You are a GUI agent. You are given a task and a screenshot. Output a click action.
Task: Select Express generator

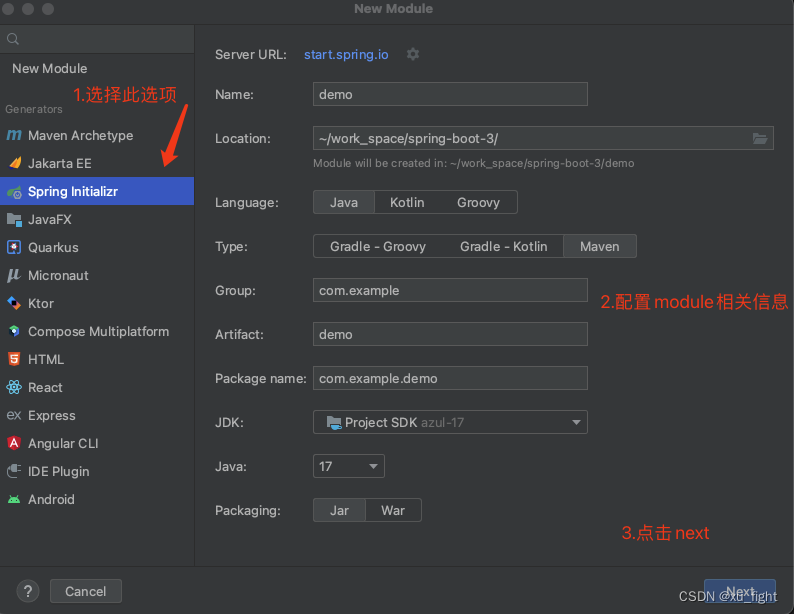click(97, 416)
